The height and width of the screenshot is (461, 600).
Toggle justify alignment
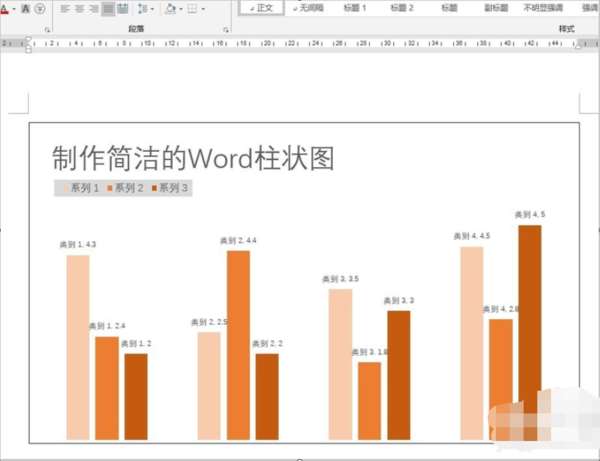(108, 8)
